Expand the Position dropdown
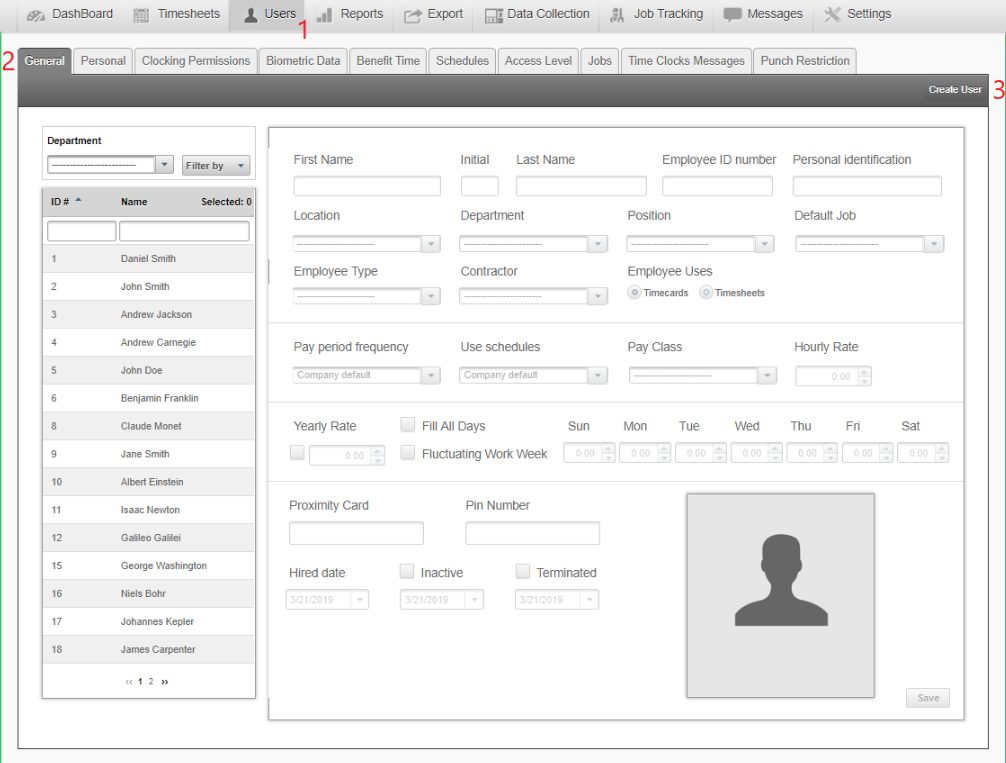The width and height of the screenshot is (1006, 763). click(x=764, y=244)
